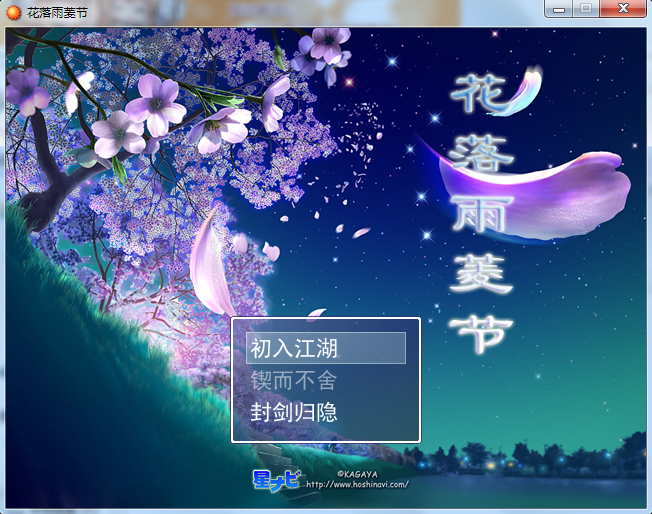The image size is (652, 514).
Task: Click the http://www.hoshinavi.com/ URL text
Action: point(358,484)
